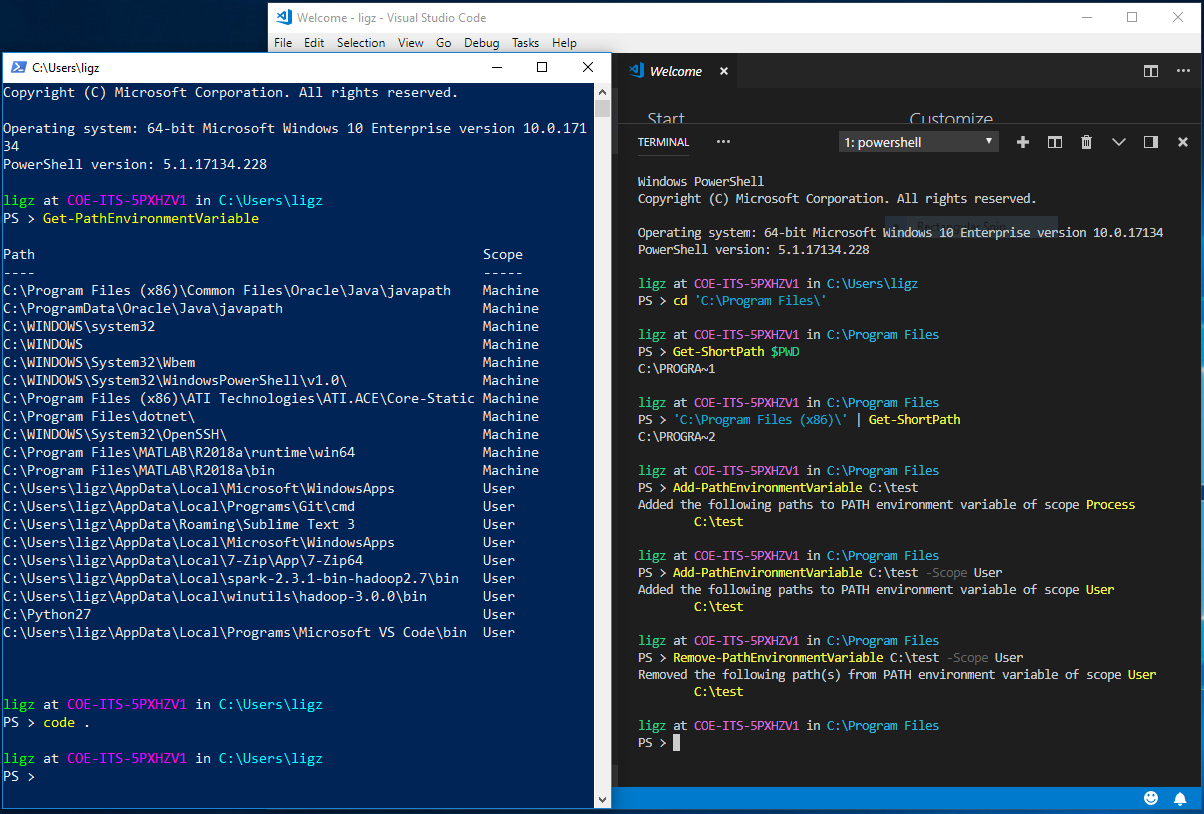Toggle panel size with chevron icon

click(x=1119, y=142)
